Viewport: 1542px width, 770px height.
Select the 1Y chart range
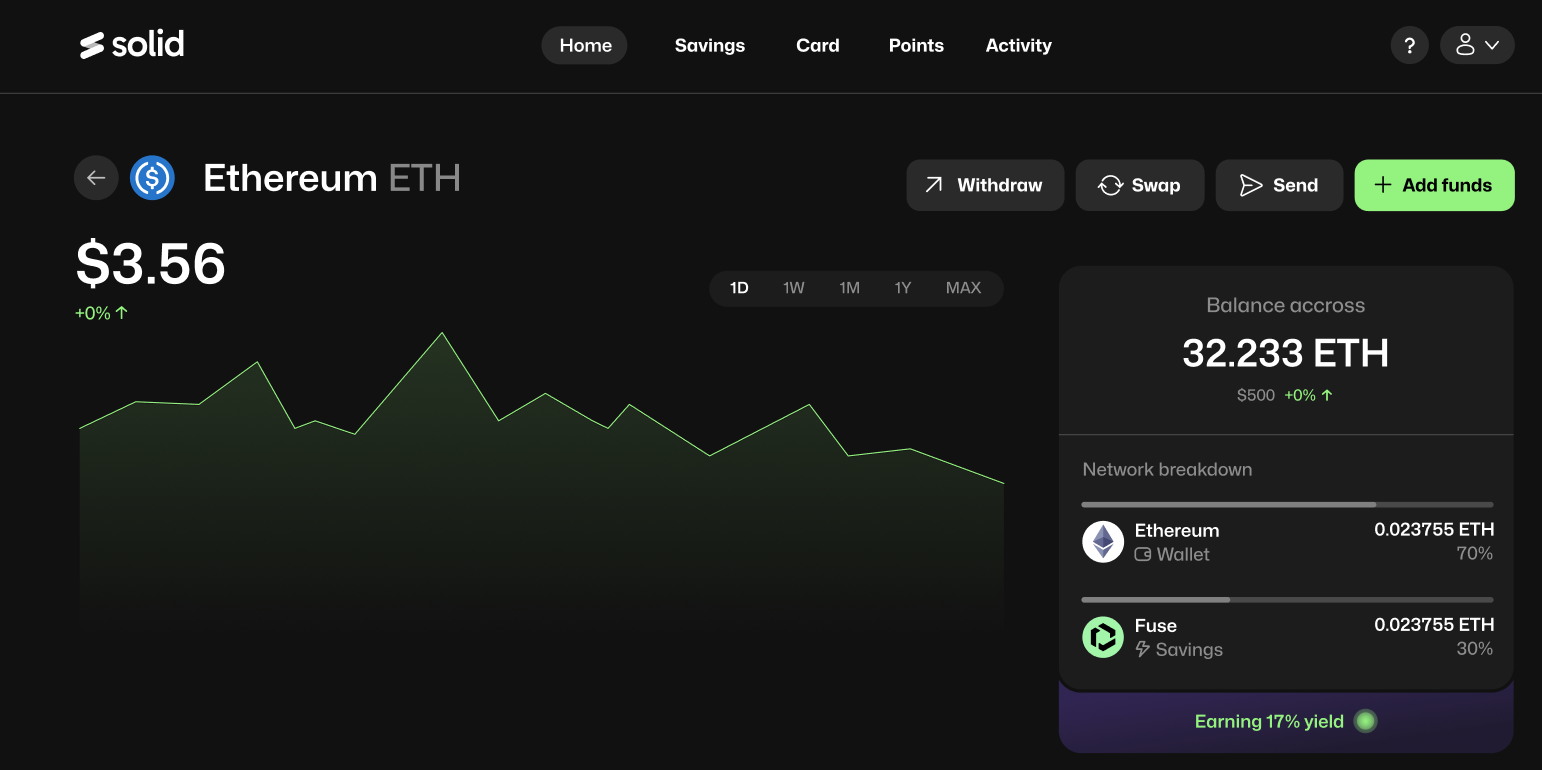[903, 288]
